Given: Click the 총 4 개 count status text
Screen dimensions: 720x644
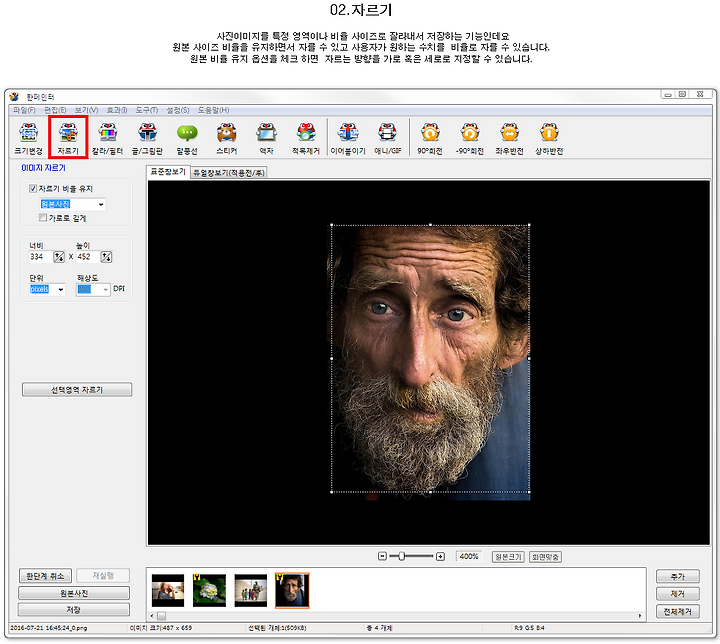Looking at the screenshot, I should pos(379,627).
